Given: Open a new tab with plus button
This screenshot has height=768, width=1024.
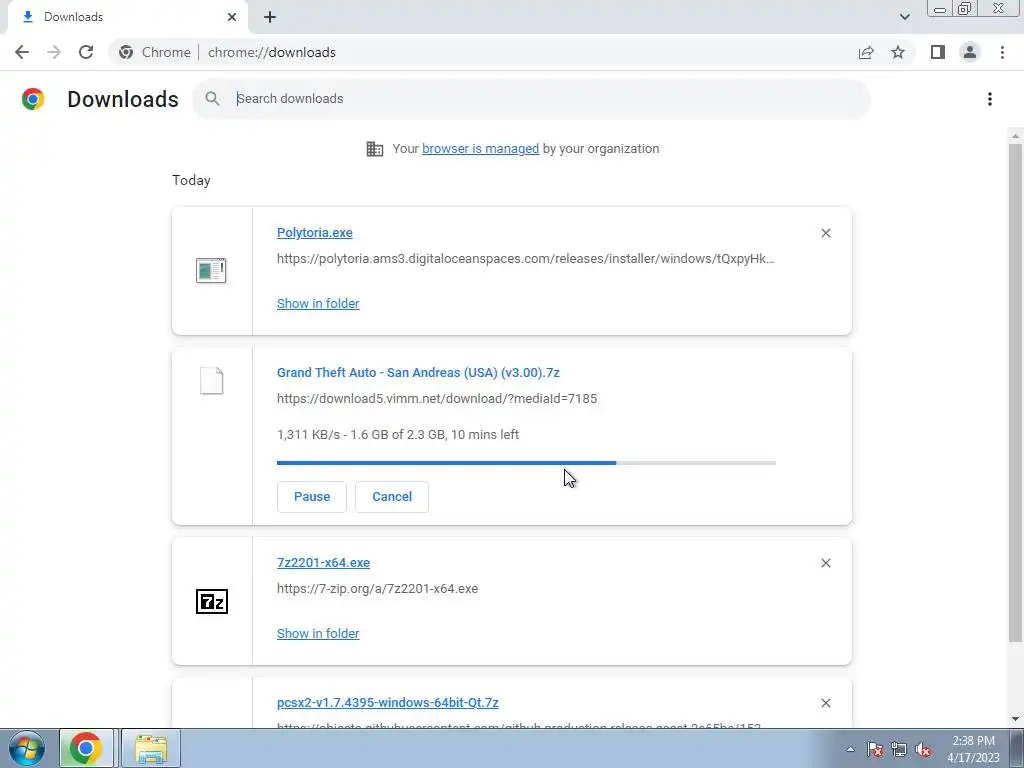Looking at the screenshot, I should [x=270, y=17].
